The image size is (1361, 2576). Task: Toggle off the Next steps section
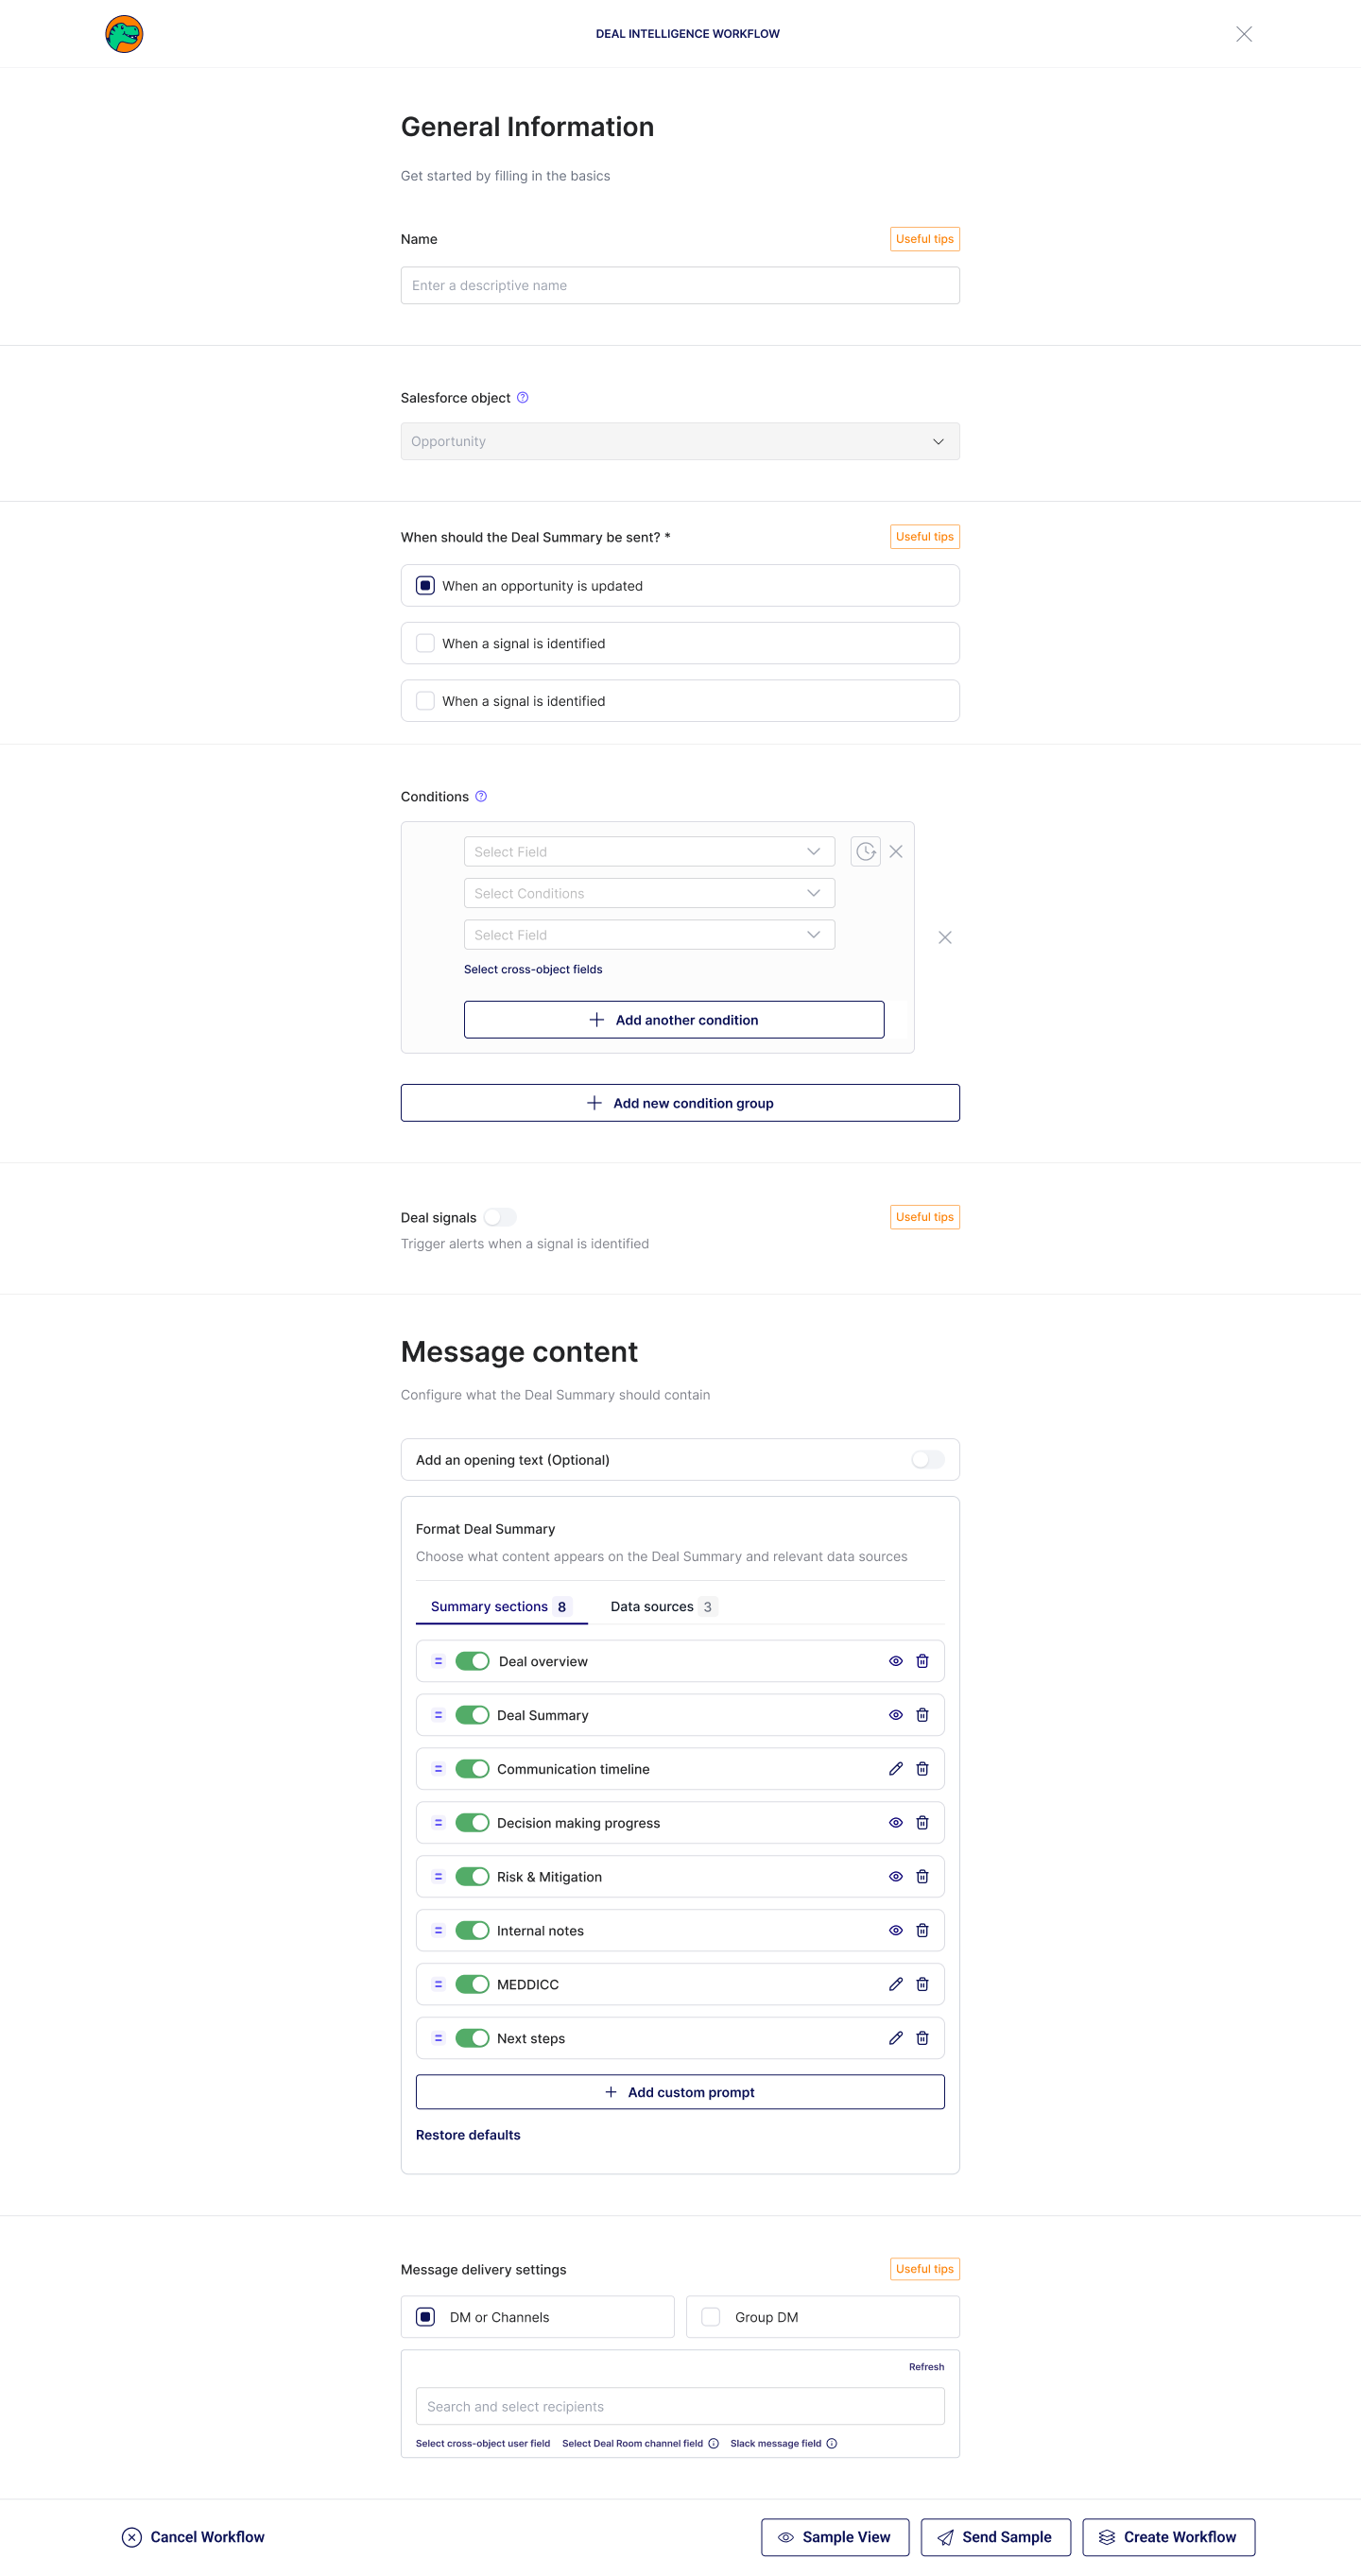[x=472, y=2039]
